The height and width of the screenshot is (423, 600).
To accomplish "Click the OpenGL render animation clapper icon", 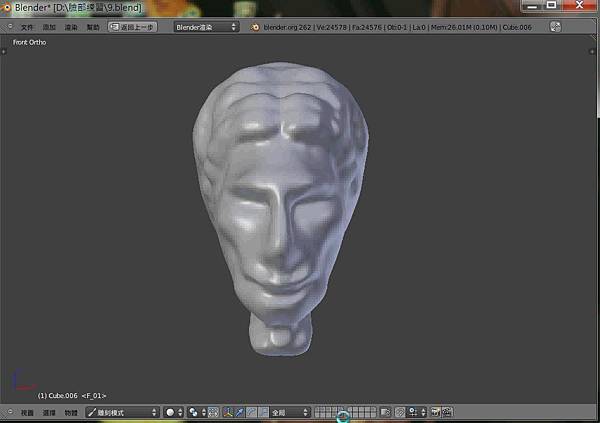I will (447, 412).
